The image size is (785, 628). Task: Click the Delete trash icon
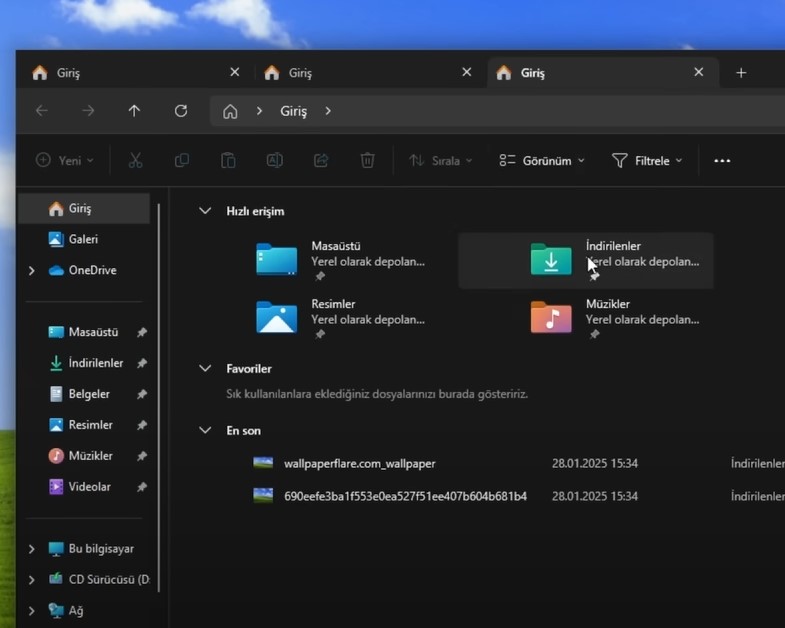(367, 161)
